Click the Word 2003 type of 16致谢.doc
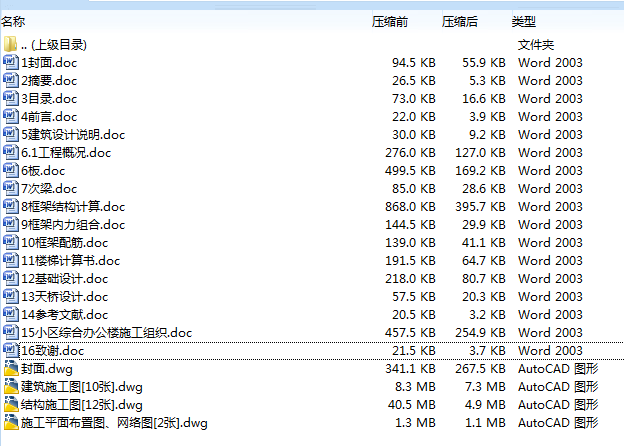Viewport: 624px width, 446px height. (550, 351)
